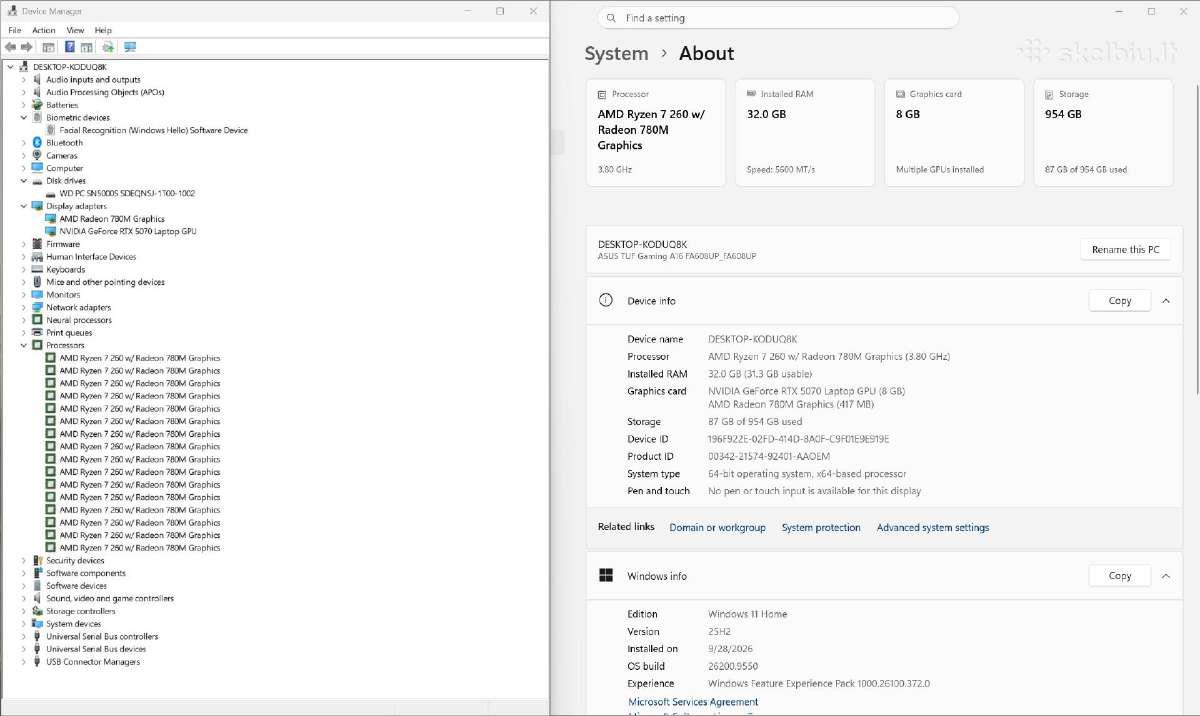Open Domain or workgroup link

(x=717, y=527)
